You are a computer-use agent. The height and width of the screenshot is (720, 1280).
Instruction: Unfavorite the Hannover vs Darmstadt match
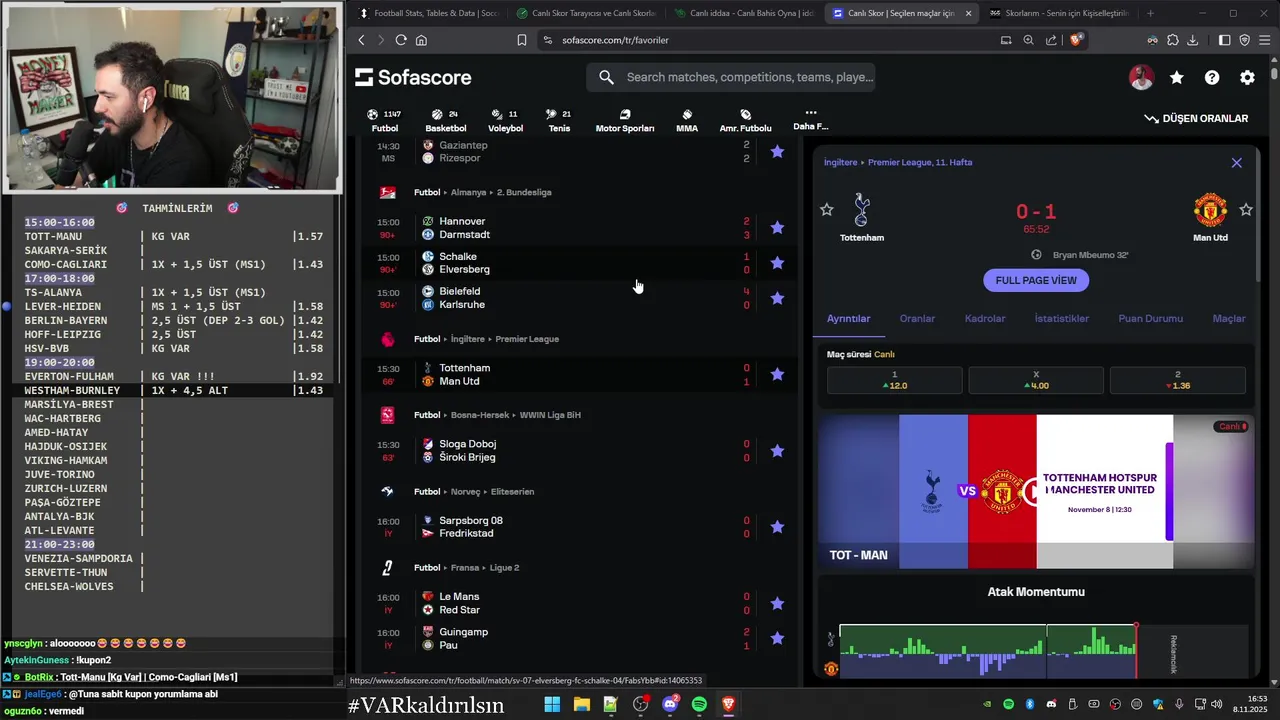[x=777, y=228]
